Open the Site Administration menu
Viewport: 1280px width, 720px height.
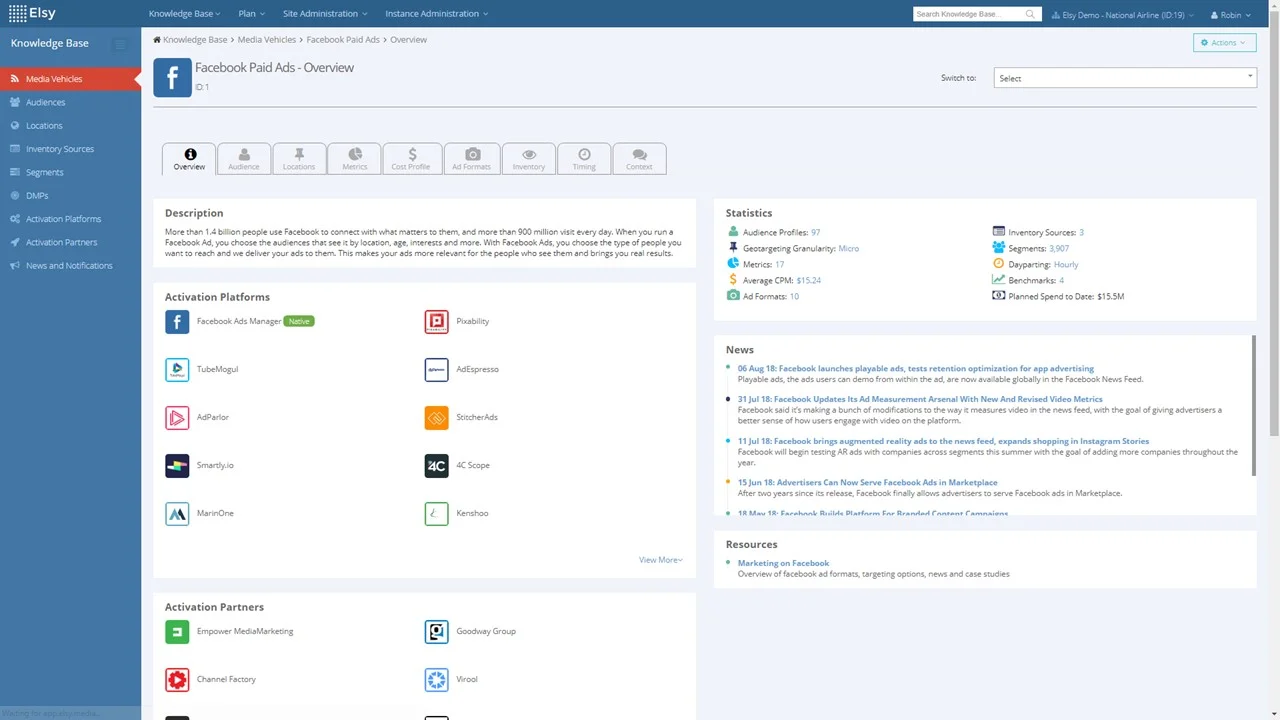325,14
